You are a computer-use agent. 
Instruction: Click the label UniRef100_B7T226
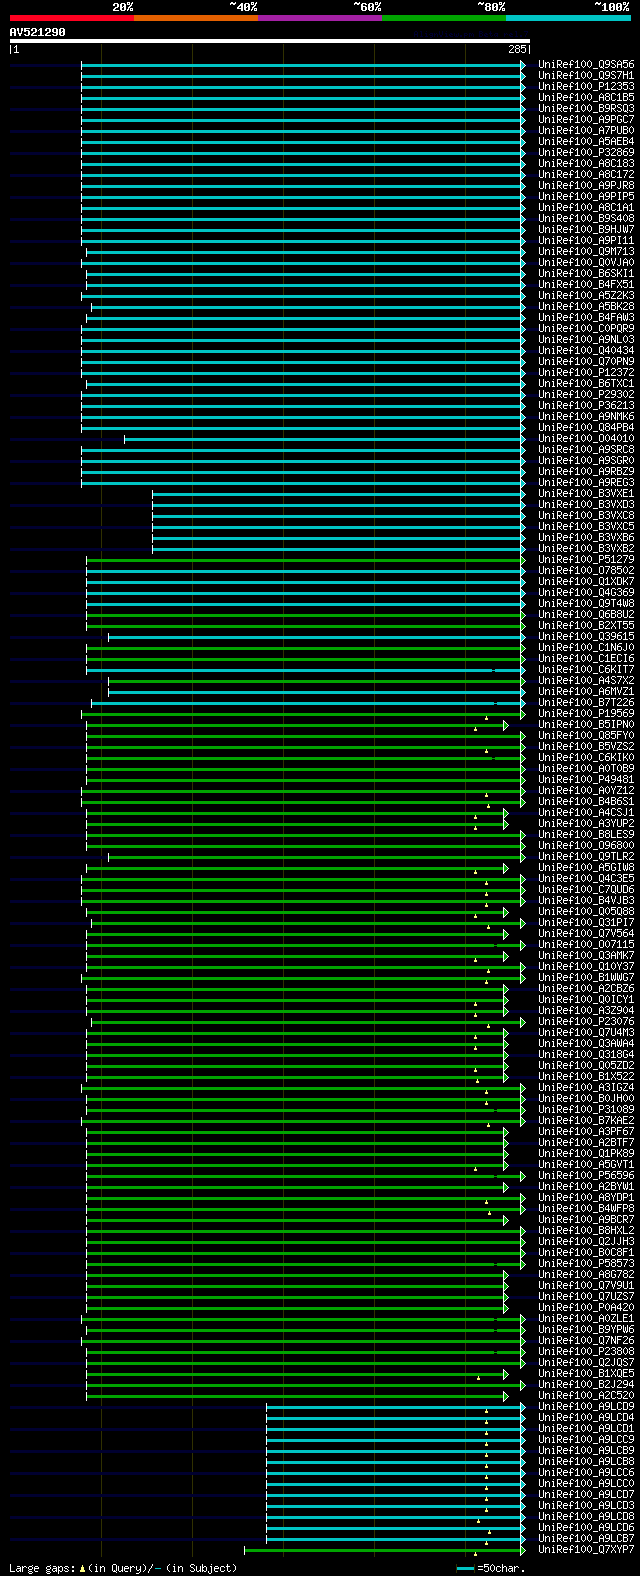(x=586, y=702)
